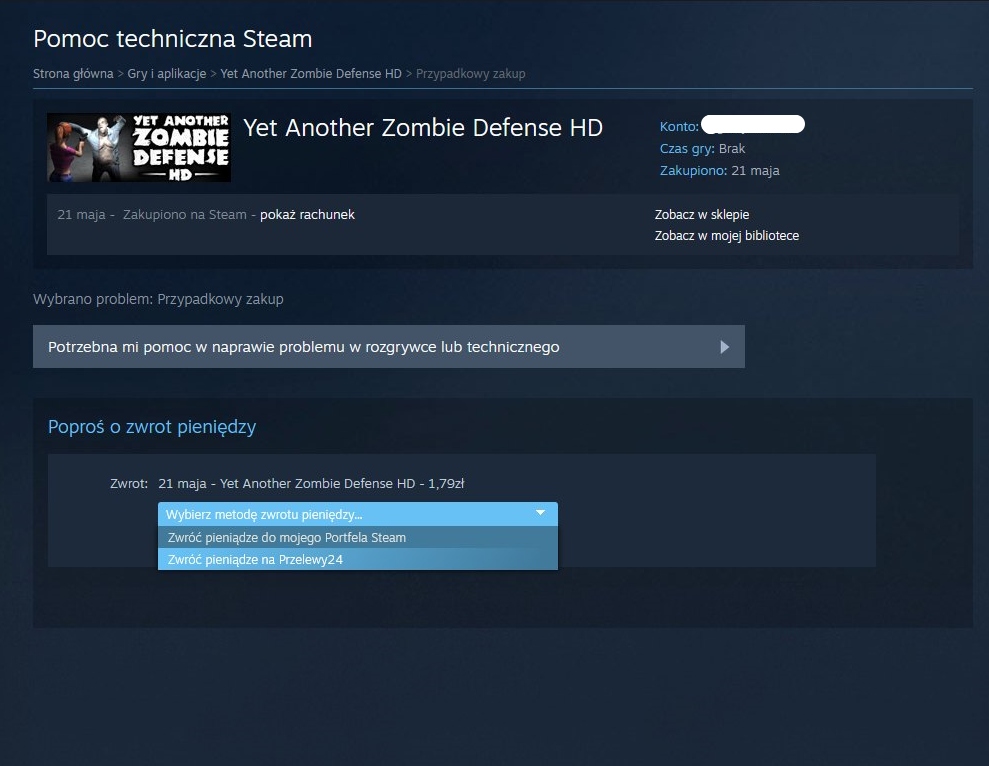Click the 'Czas gry: Brak' text

tap(702, 149)
